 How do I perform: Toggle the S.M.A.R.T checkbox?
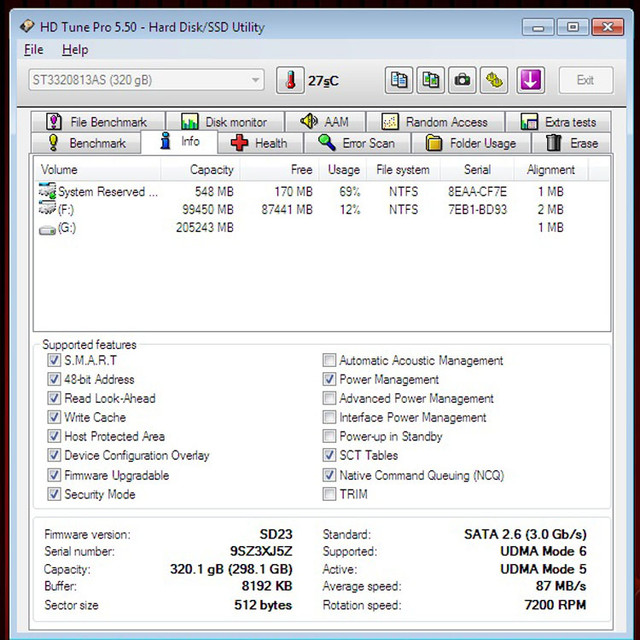[x=54, y=360]
